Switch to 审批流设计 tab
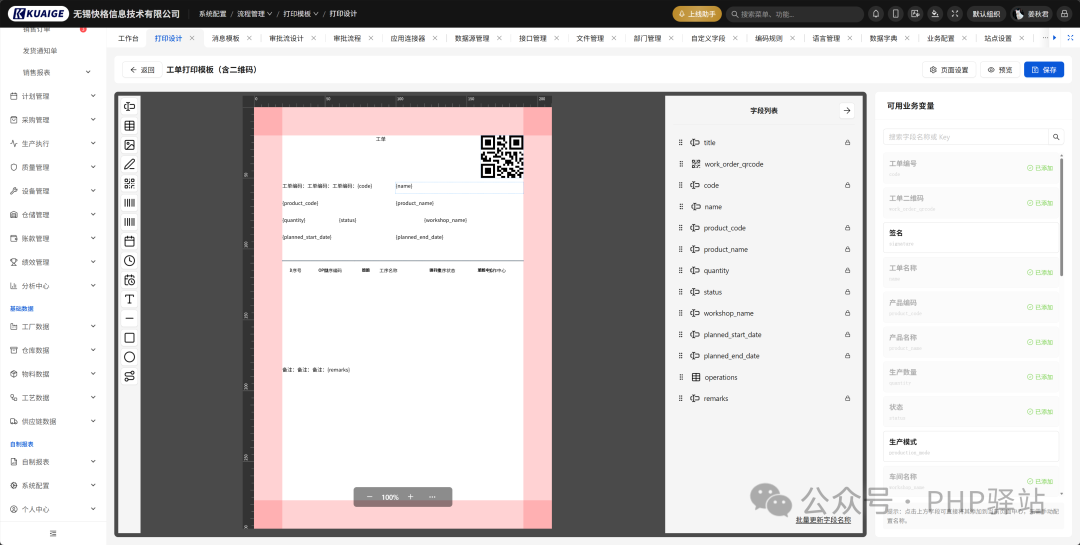This screenshot has width=1080, height=545. (286, 39)
